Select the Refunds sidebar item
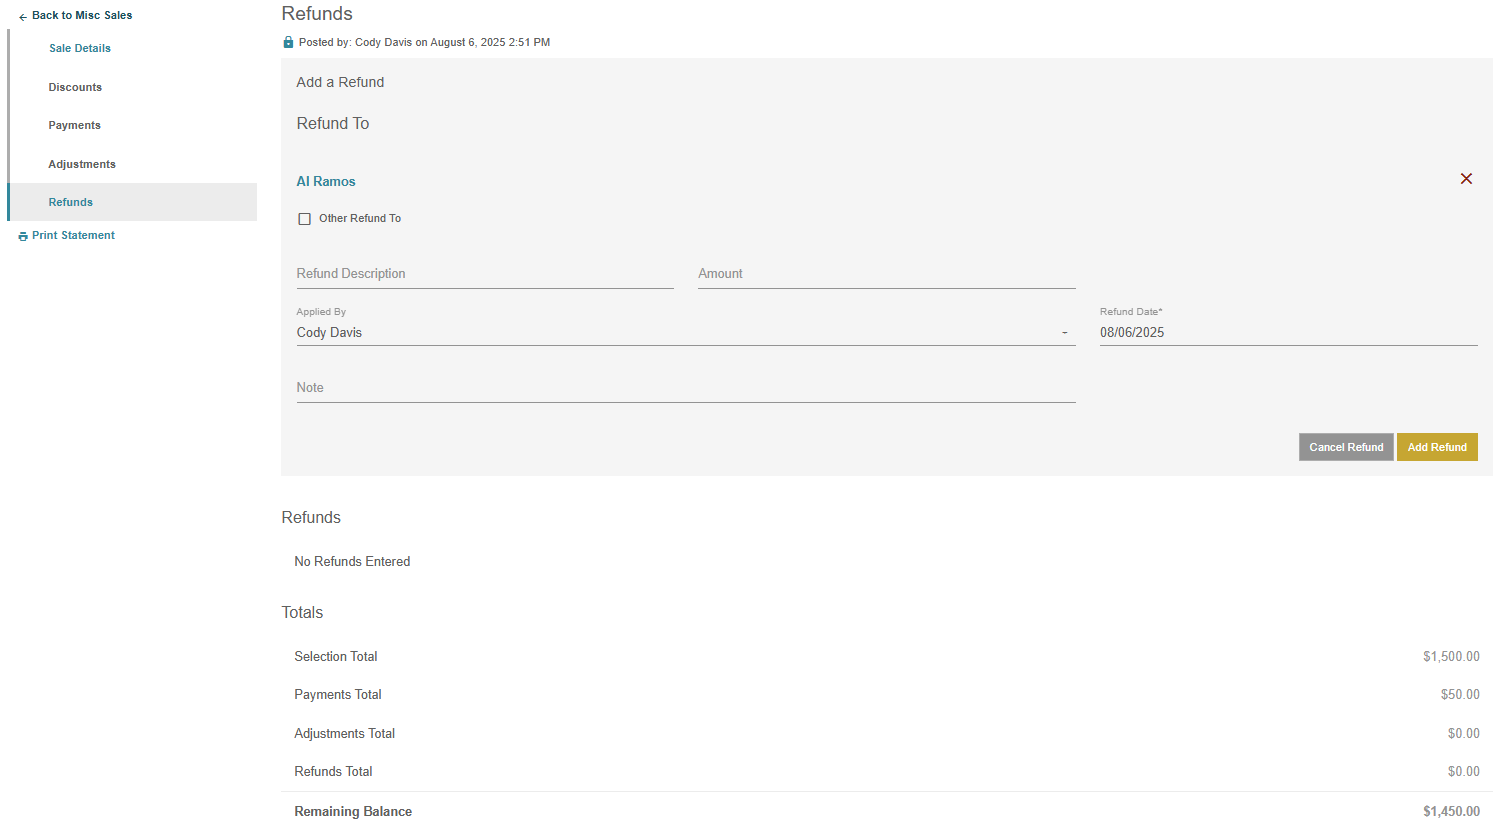The width and height of the screenshot is (1499, 824). point(71,202)
